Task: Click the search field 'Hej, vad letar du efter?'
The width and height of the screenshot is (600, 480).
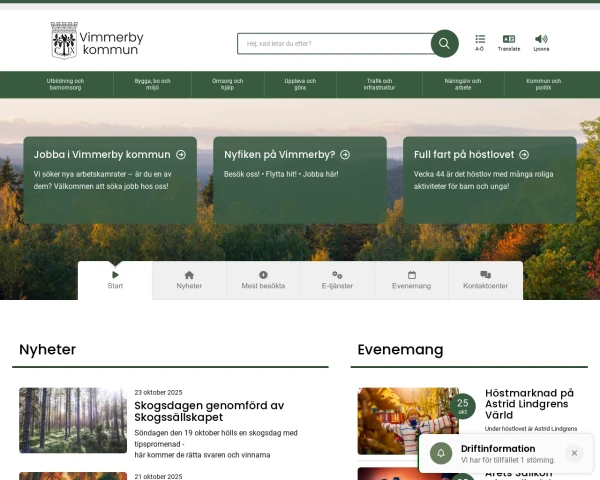Action: [x=334, y=44]
